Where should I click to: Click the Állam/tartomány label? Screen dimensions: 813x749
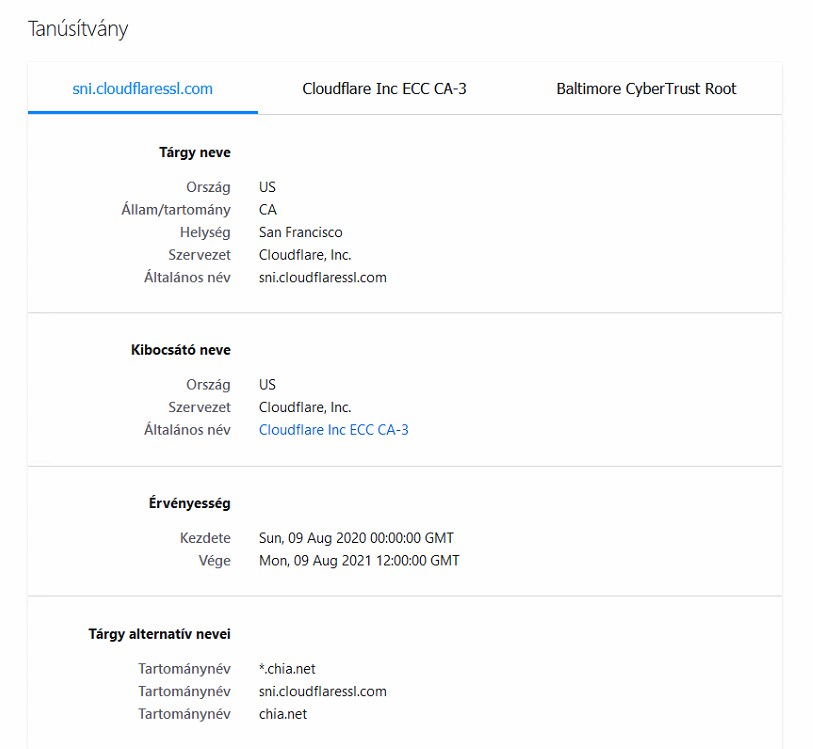(176, 209)
